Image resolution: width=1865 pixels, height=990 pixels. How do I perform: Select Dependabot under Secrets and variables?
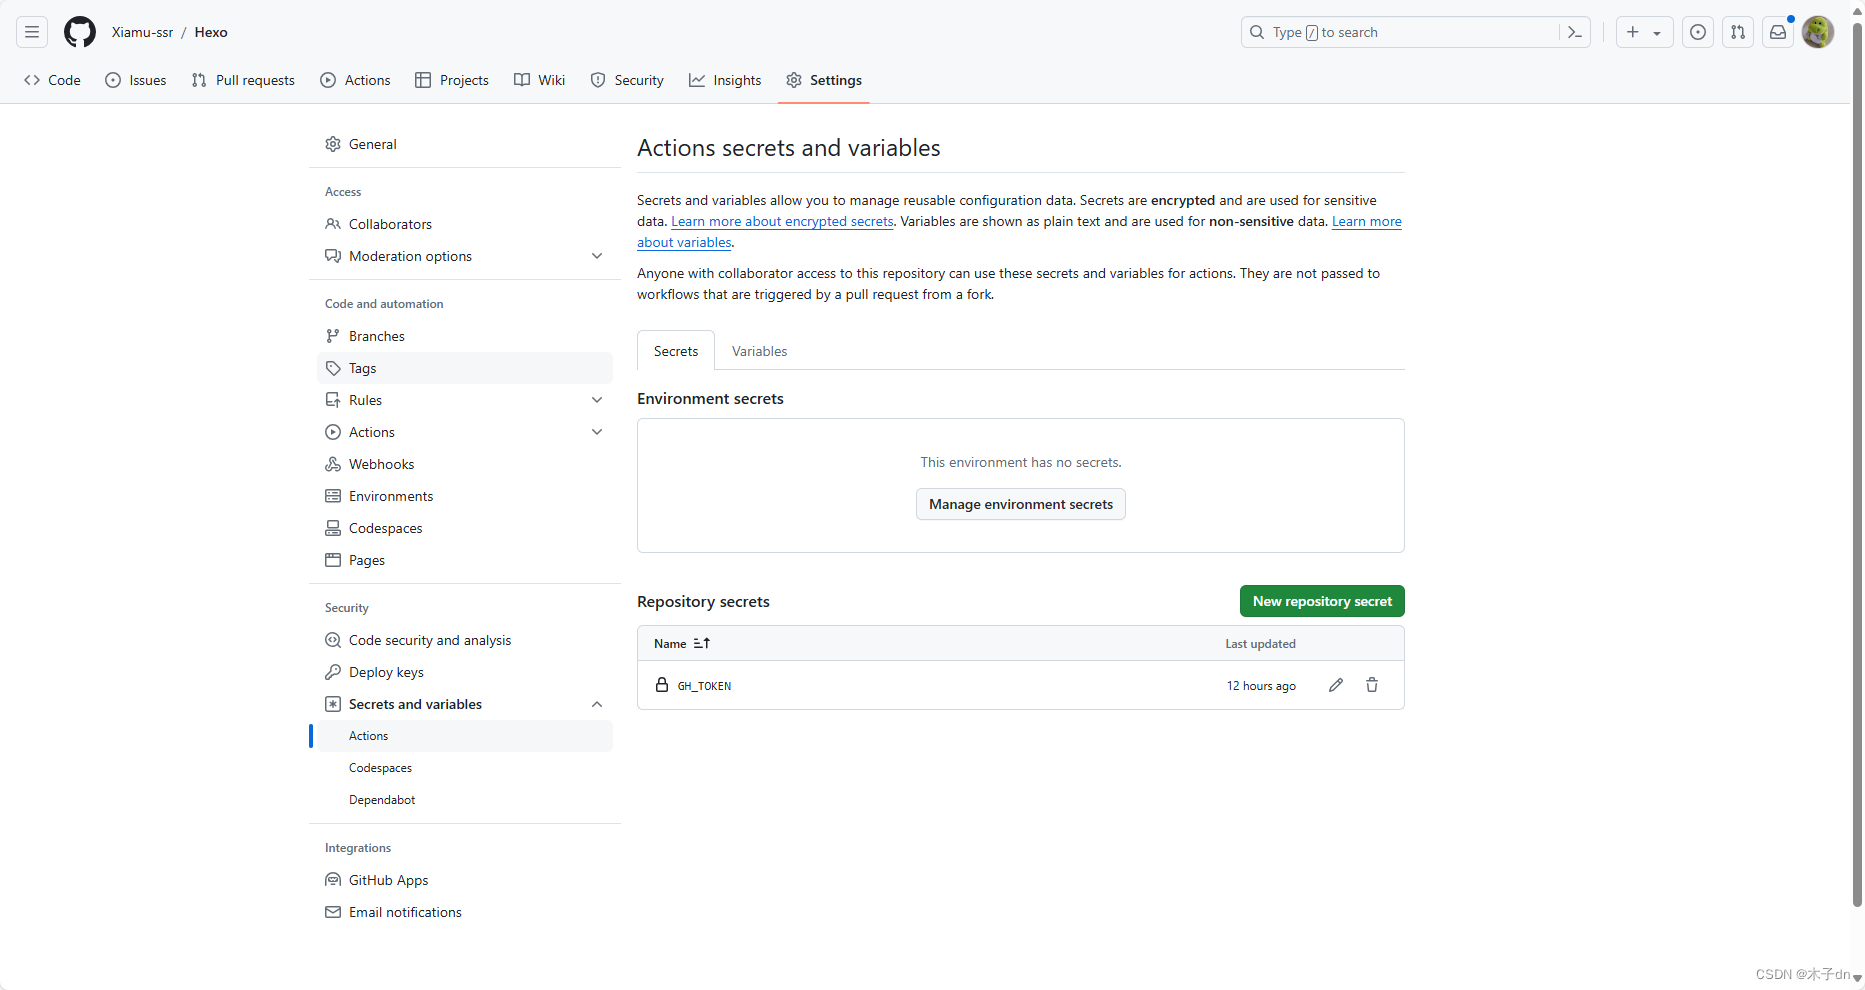[x=465, y=800]
